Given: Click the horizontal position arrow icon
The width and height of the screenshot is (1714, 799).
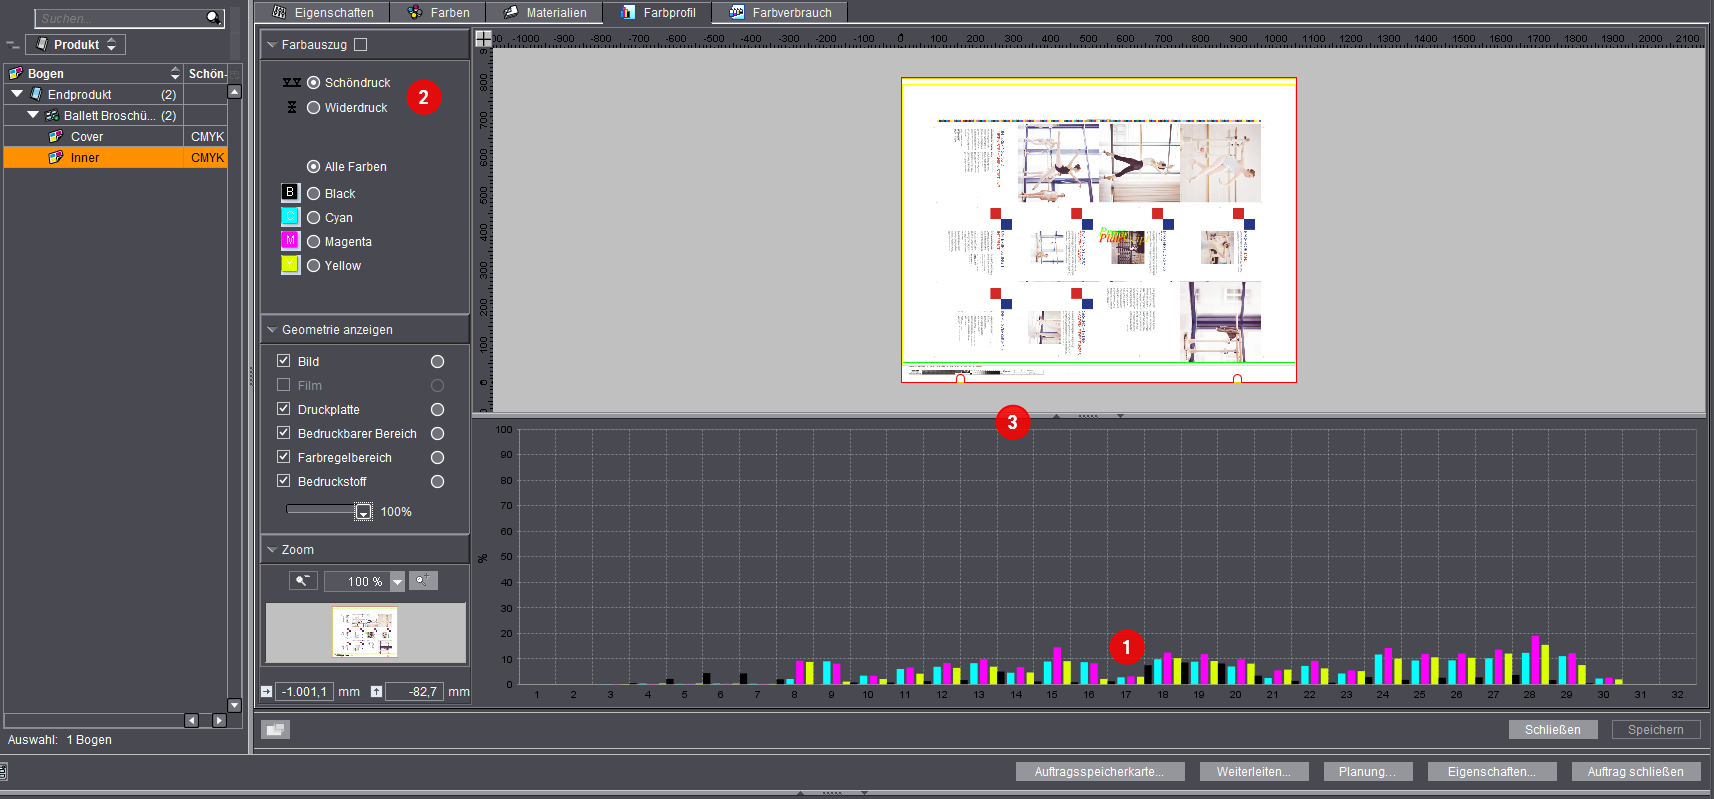Looking at the screenshot, I should tap(266, 691).
